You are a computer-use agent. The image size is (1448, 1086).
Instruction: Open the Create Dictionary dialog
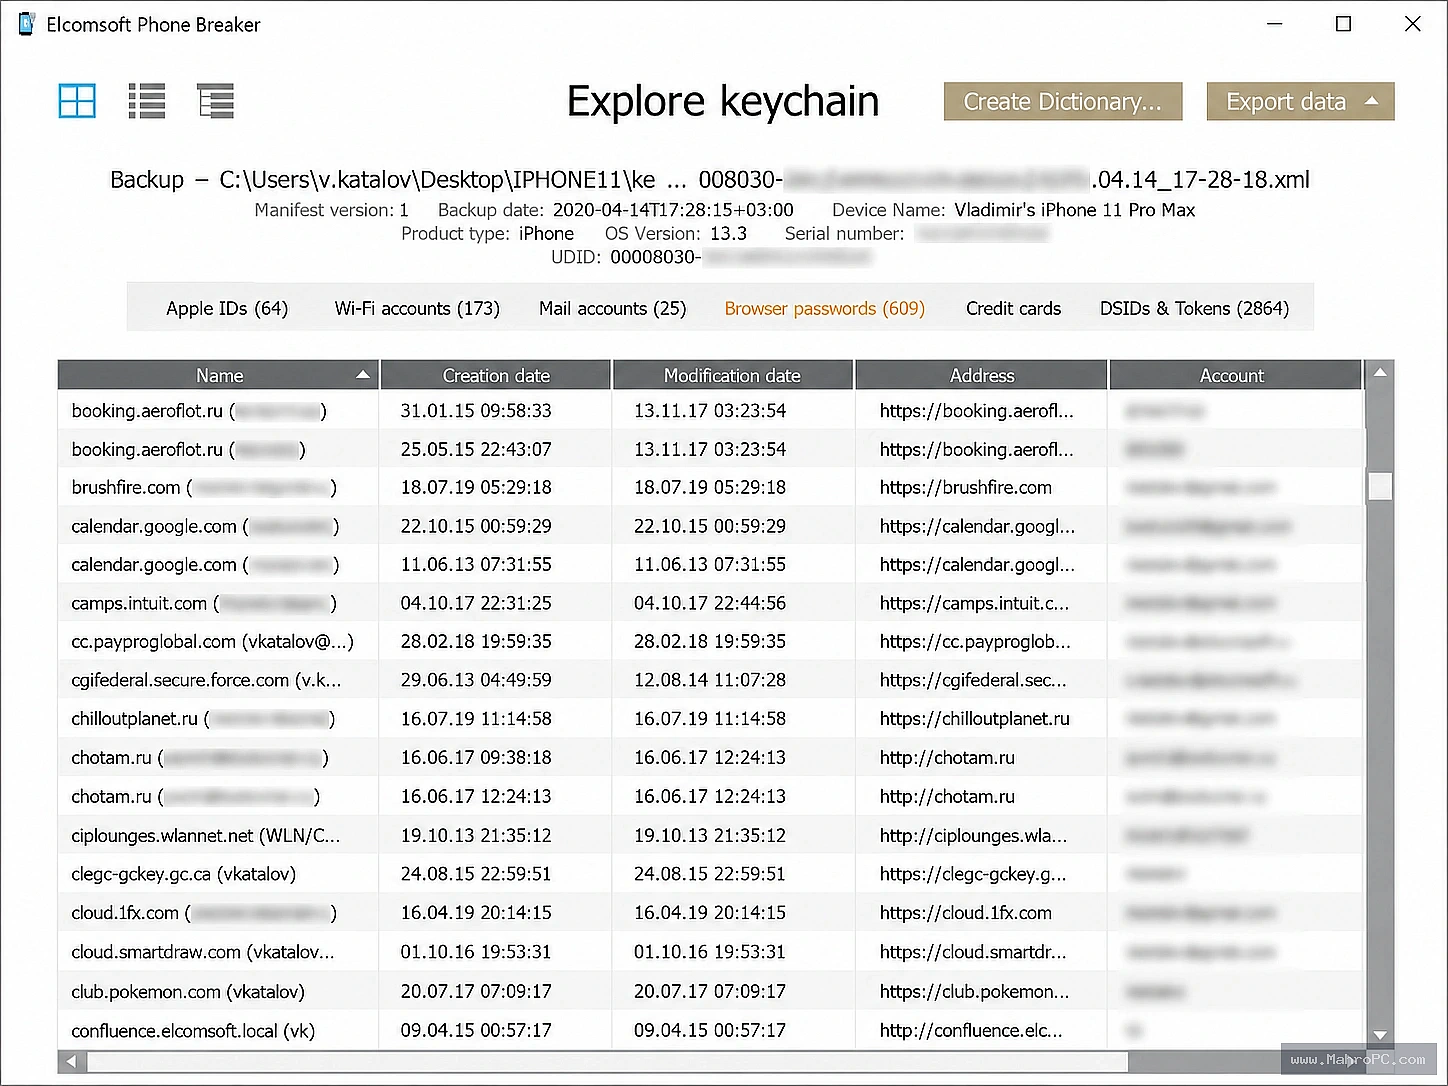tap(1063, 102)
